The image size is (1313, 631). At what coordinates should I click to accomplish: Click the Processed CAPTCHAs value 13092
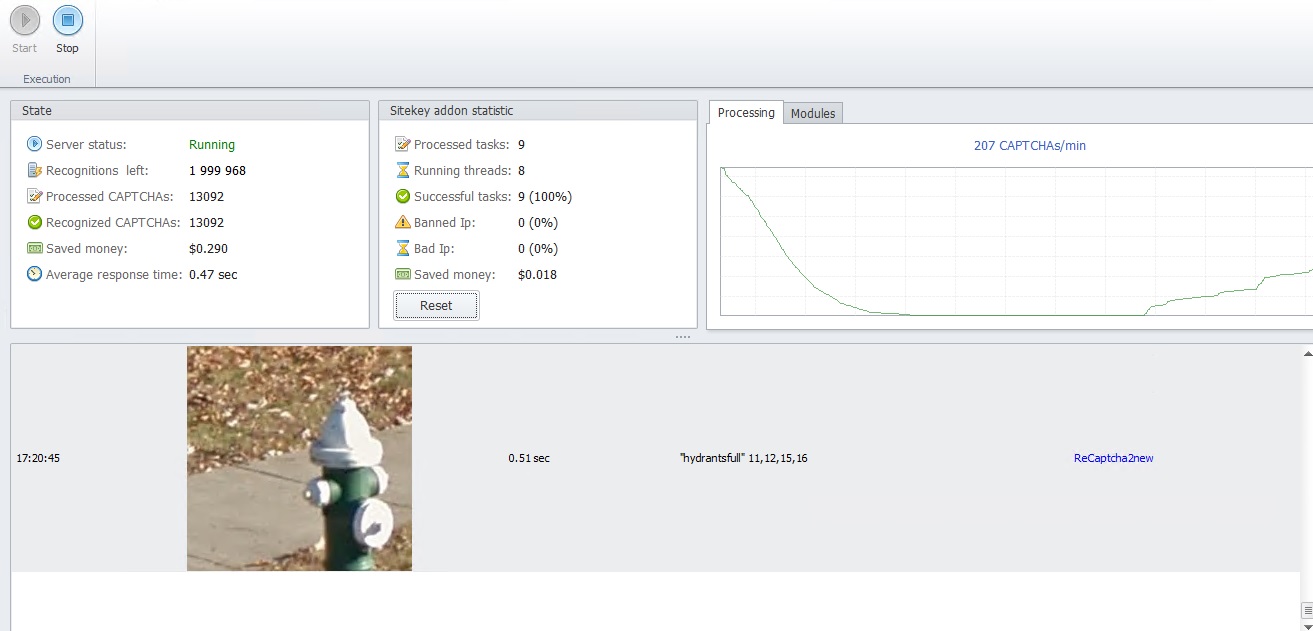click(206, 197)
